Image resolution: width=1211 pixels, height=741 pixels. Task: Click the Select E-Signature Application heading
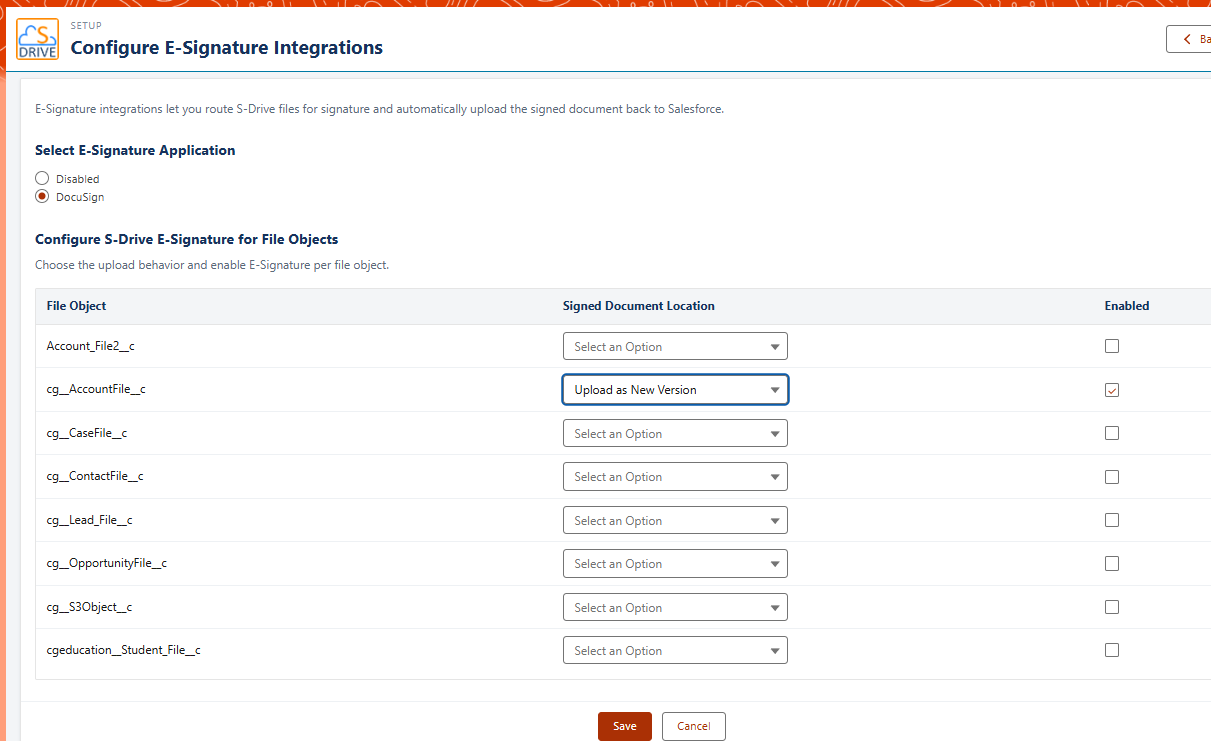click(x=135, y=150)
